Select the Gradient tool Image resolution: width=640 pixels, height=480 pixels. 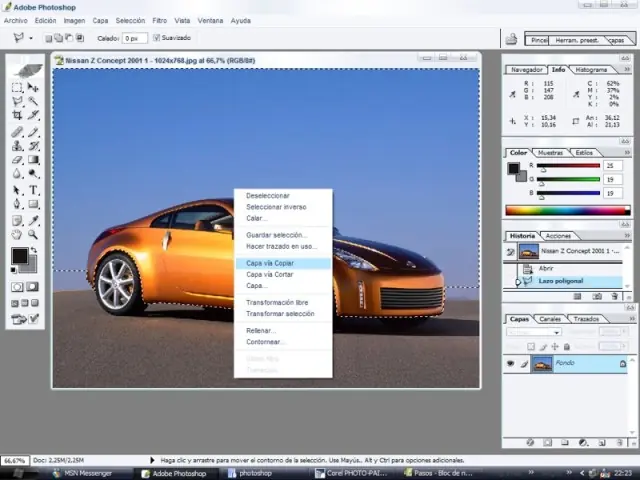33,160
